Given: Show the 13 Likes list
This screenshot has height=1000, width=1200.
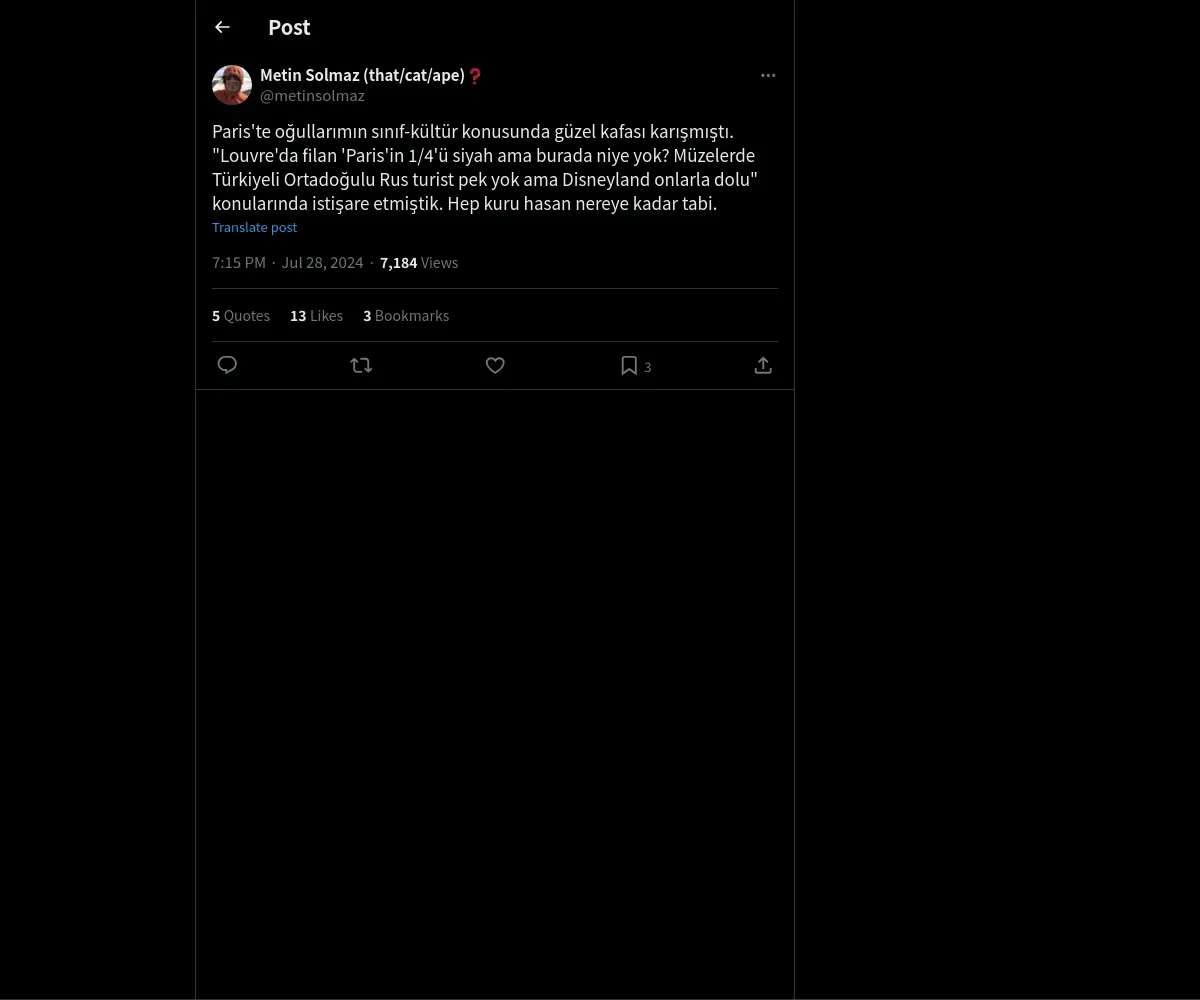Looking at the screenshot, I should (x=316, y=315).
